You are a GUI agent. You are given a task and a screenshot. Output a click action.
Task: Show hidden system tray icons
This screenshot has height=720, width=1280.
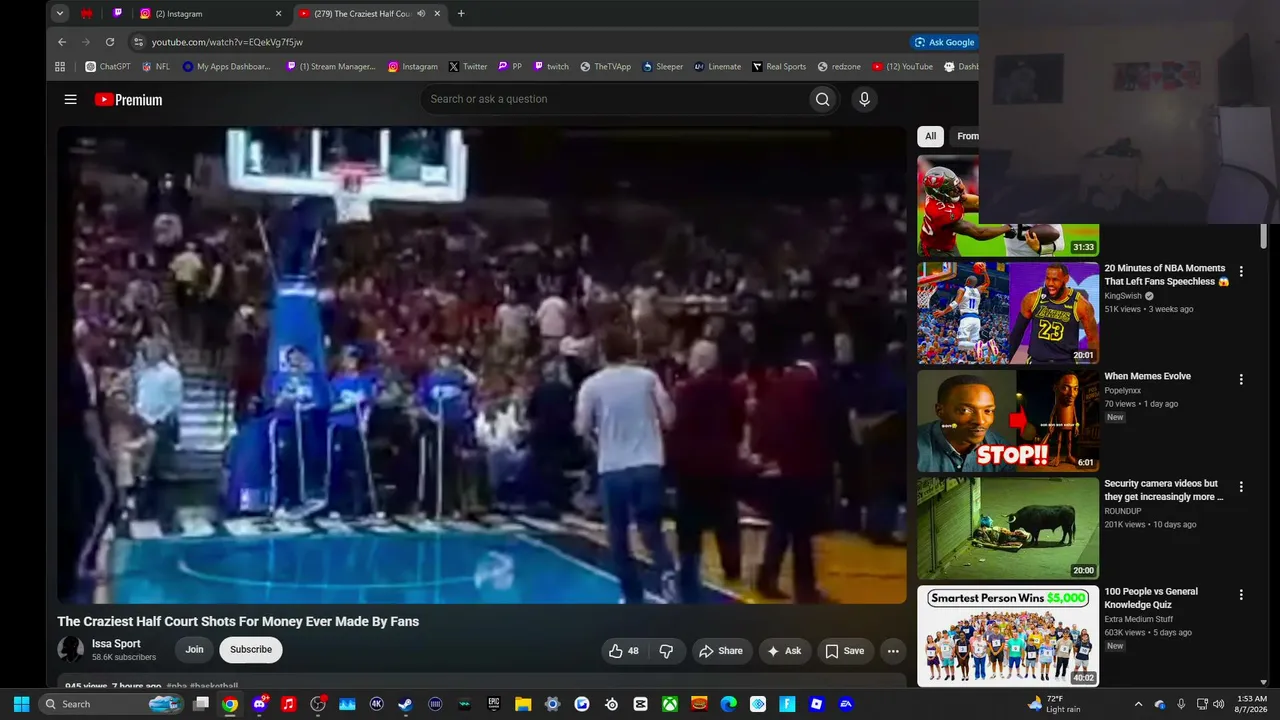pyautogui.click(x=1138, y=704)
